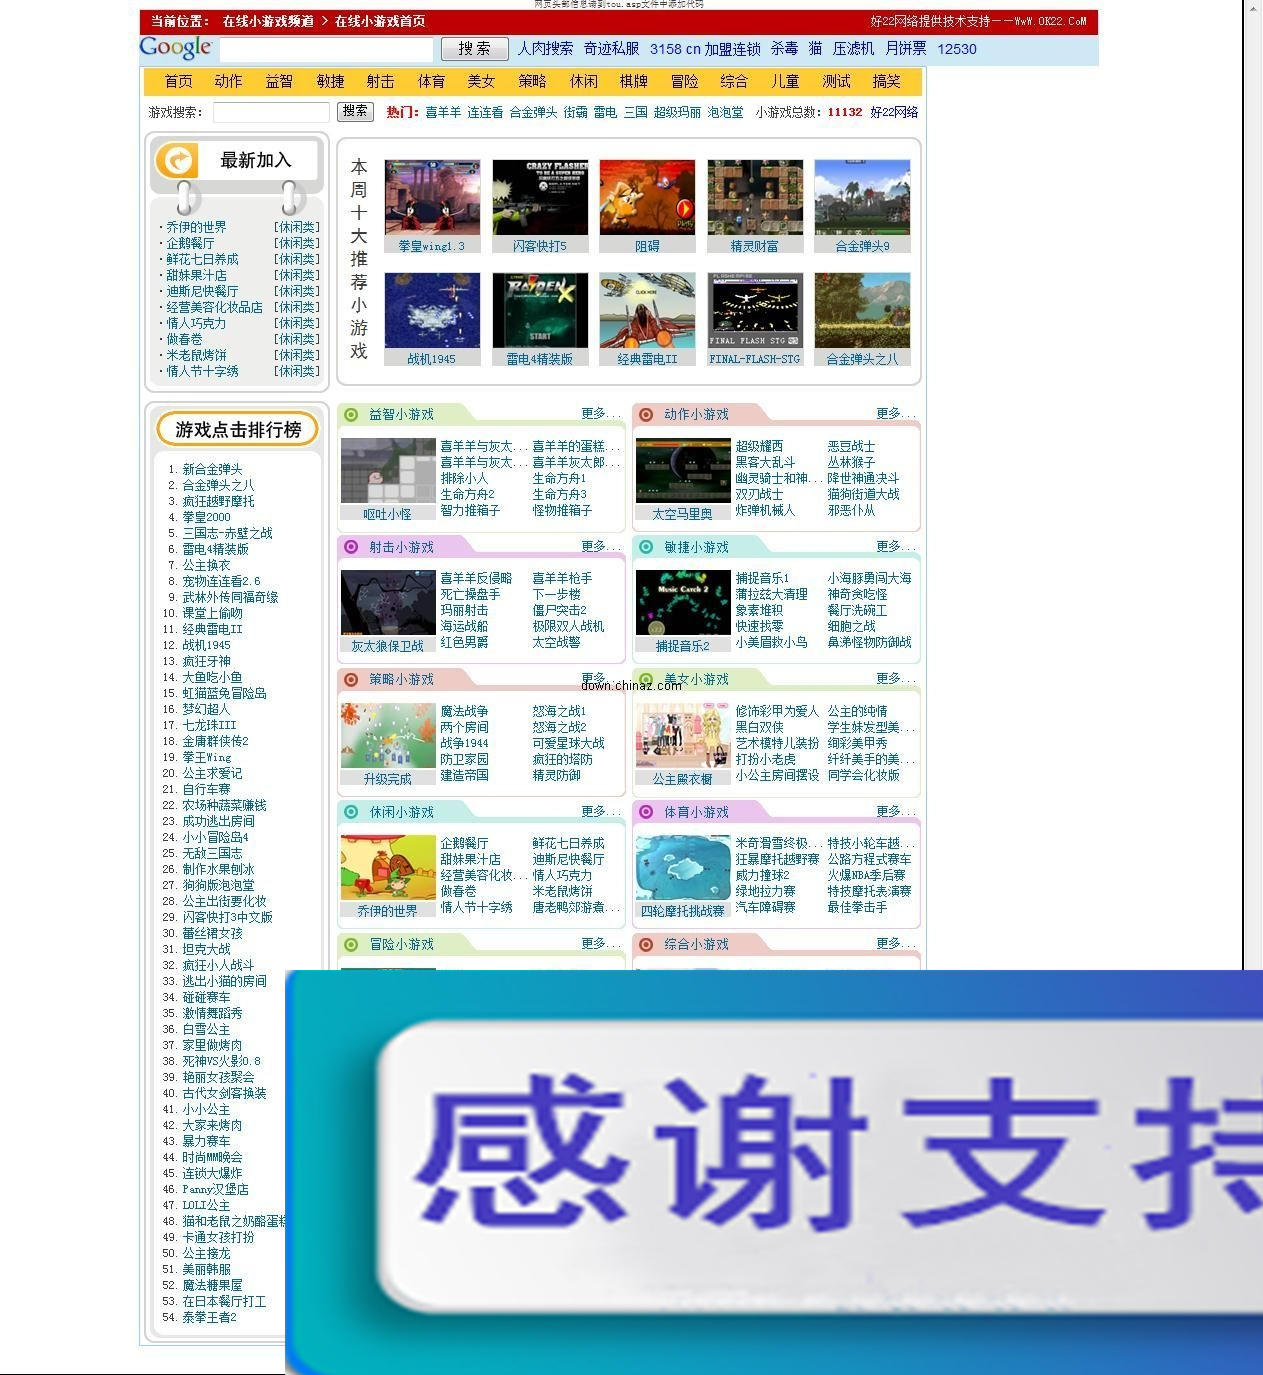Open the 阻碍 game thumbnail

point(647,197)
